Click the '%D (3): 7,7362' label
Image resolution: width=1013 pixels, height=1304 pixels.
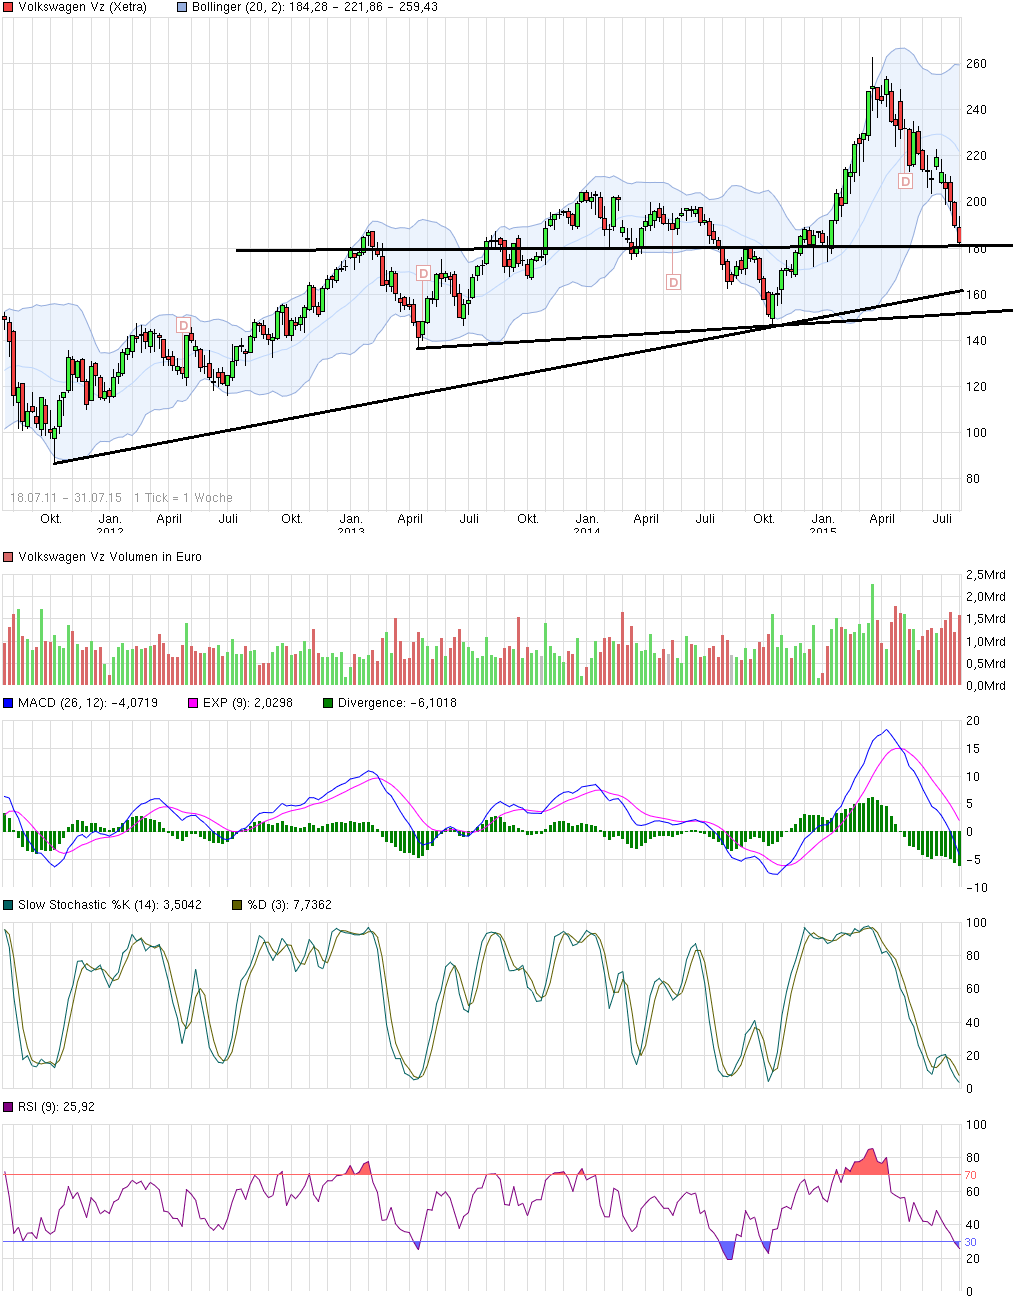point(290,905)
